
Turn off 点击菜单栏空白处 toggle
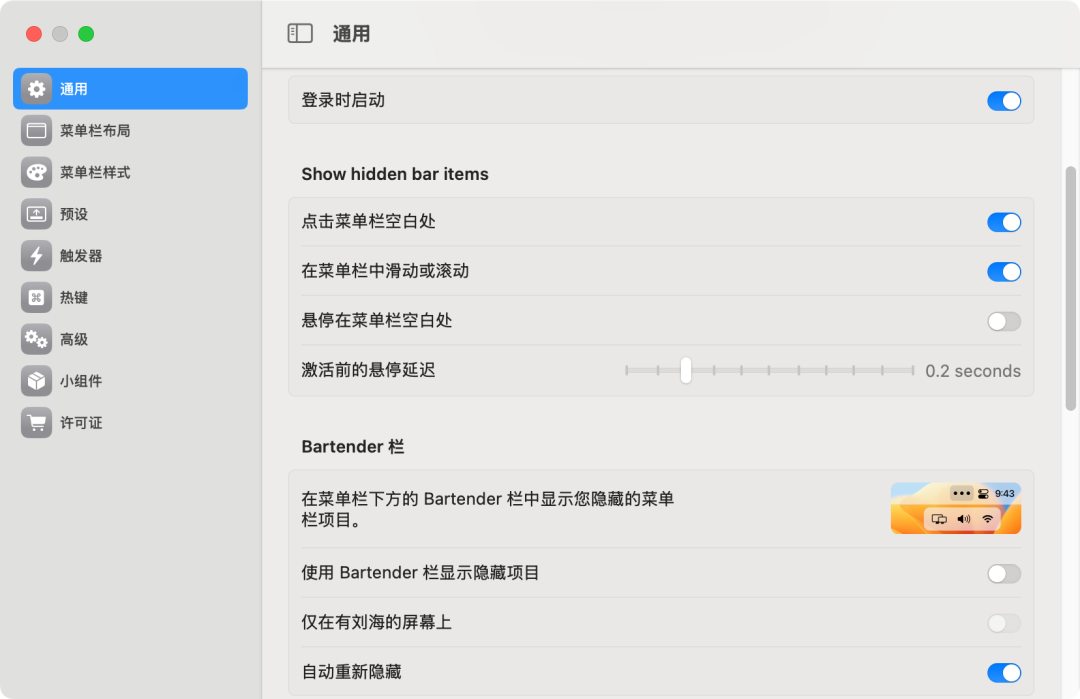pos(1004,222)
